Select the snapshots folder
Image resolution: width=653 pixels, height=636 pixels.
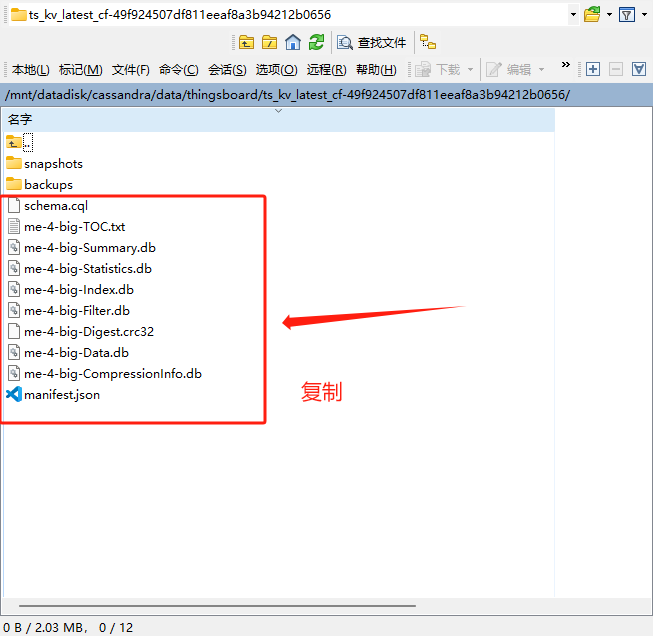45,164
